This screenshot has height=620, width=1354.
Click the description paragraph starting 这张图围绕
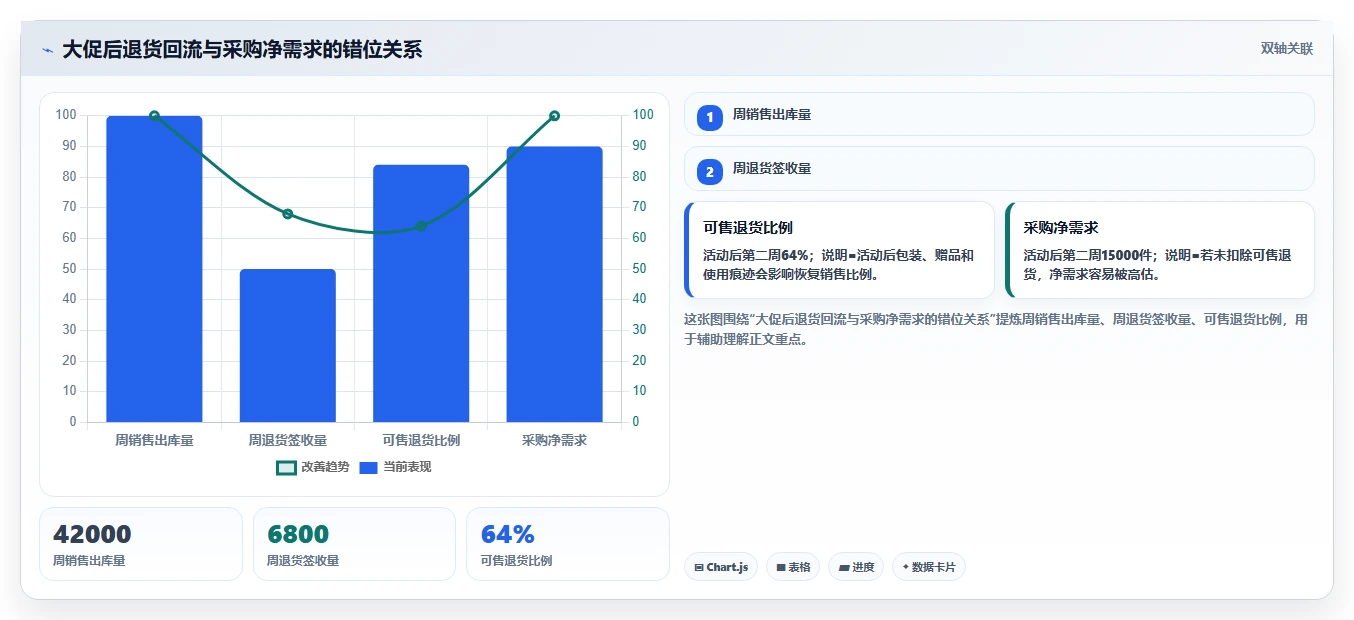pyautogui.click(x=997, y=329)
